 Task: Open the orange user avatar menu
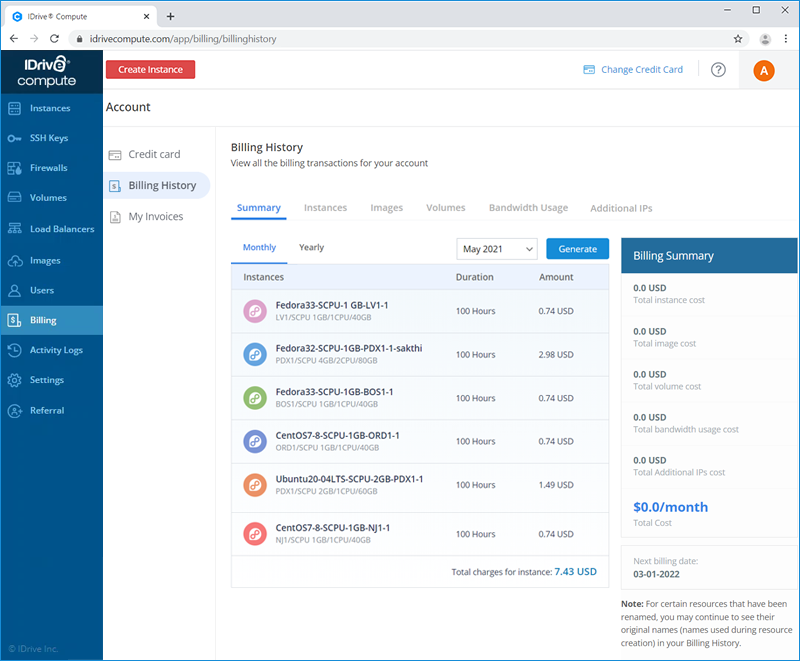click(764, 70)
